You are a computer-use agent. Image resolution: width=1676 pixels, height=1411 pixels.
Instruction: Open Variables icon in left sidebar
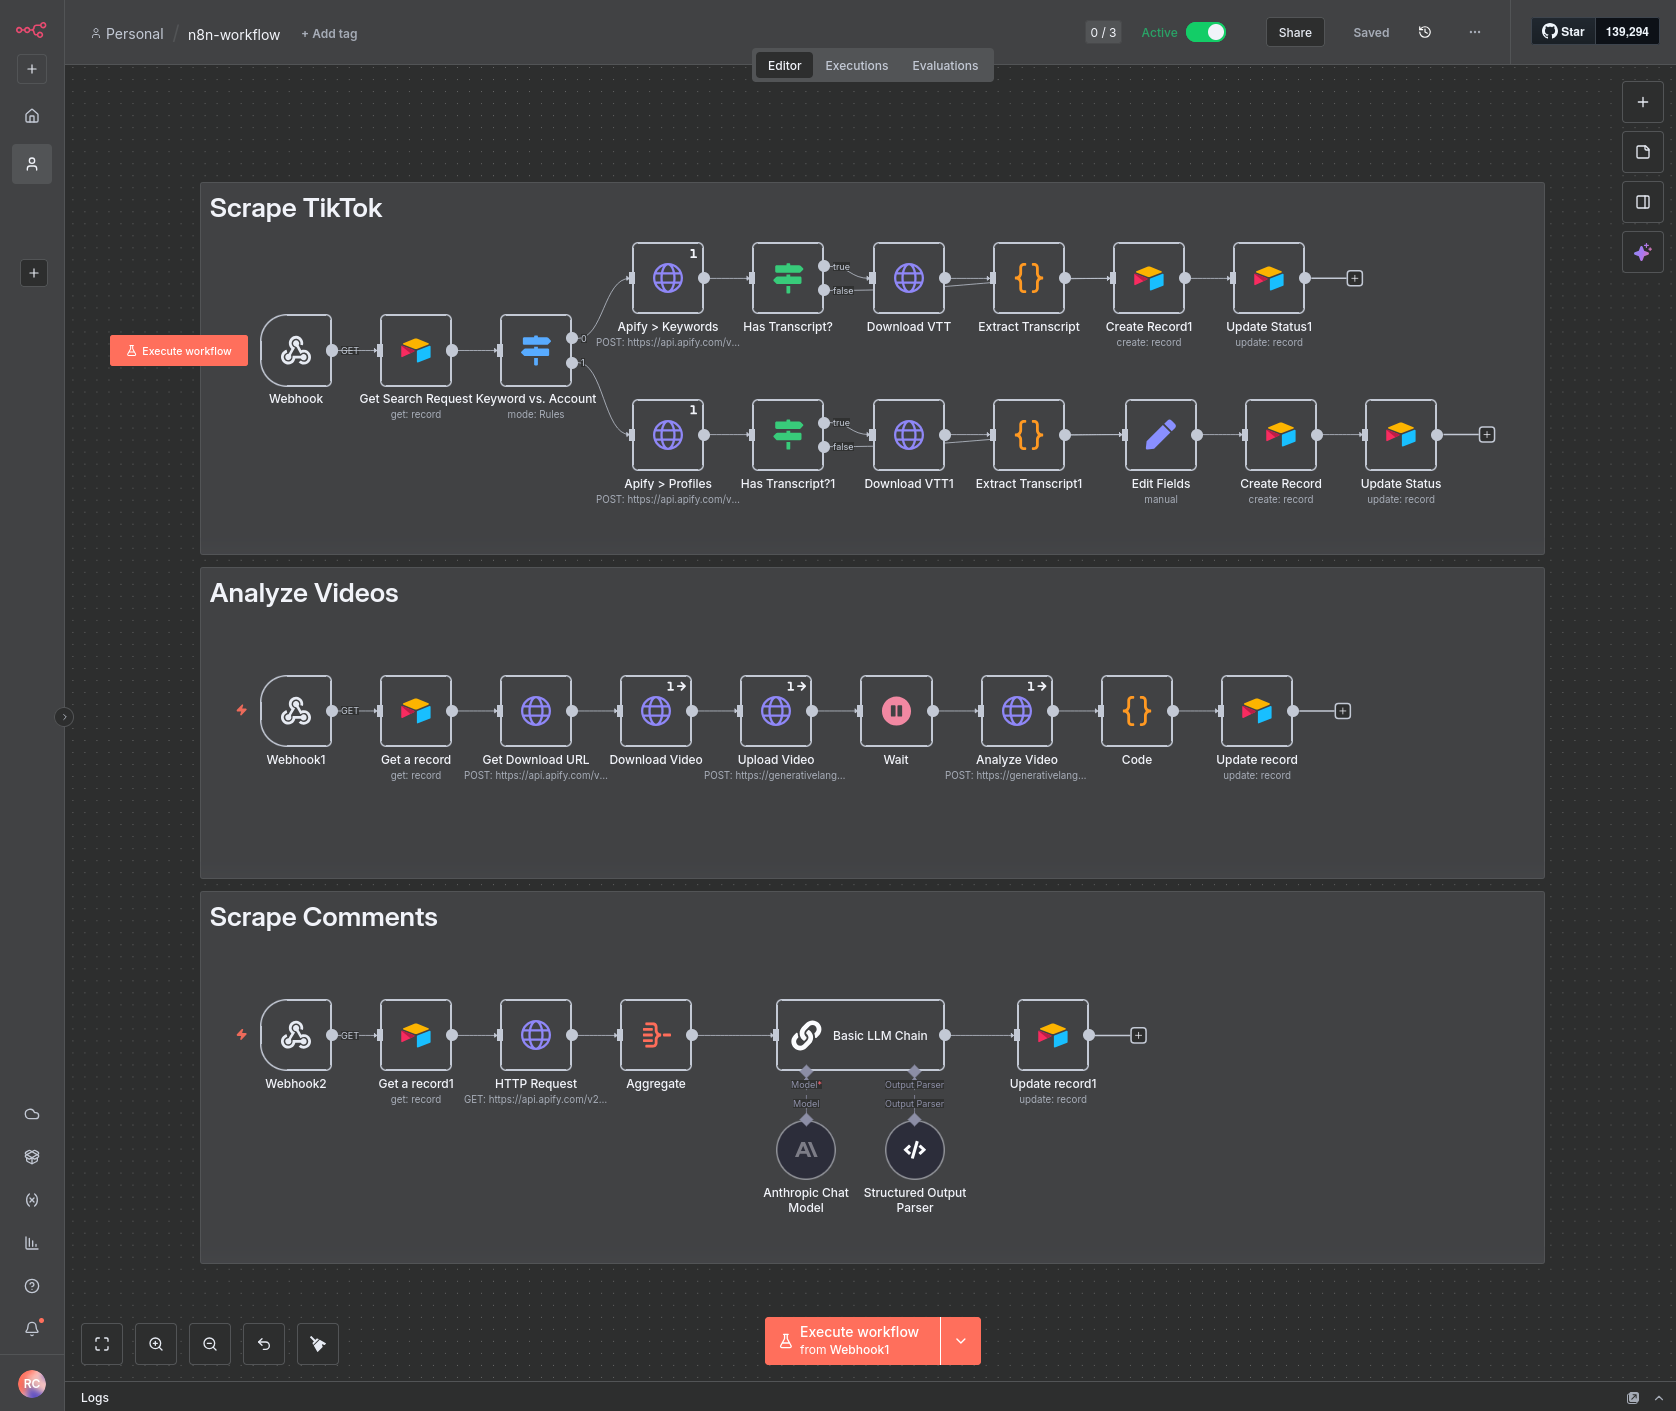pyautogui.click(x=31, y=1200)
